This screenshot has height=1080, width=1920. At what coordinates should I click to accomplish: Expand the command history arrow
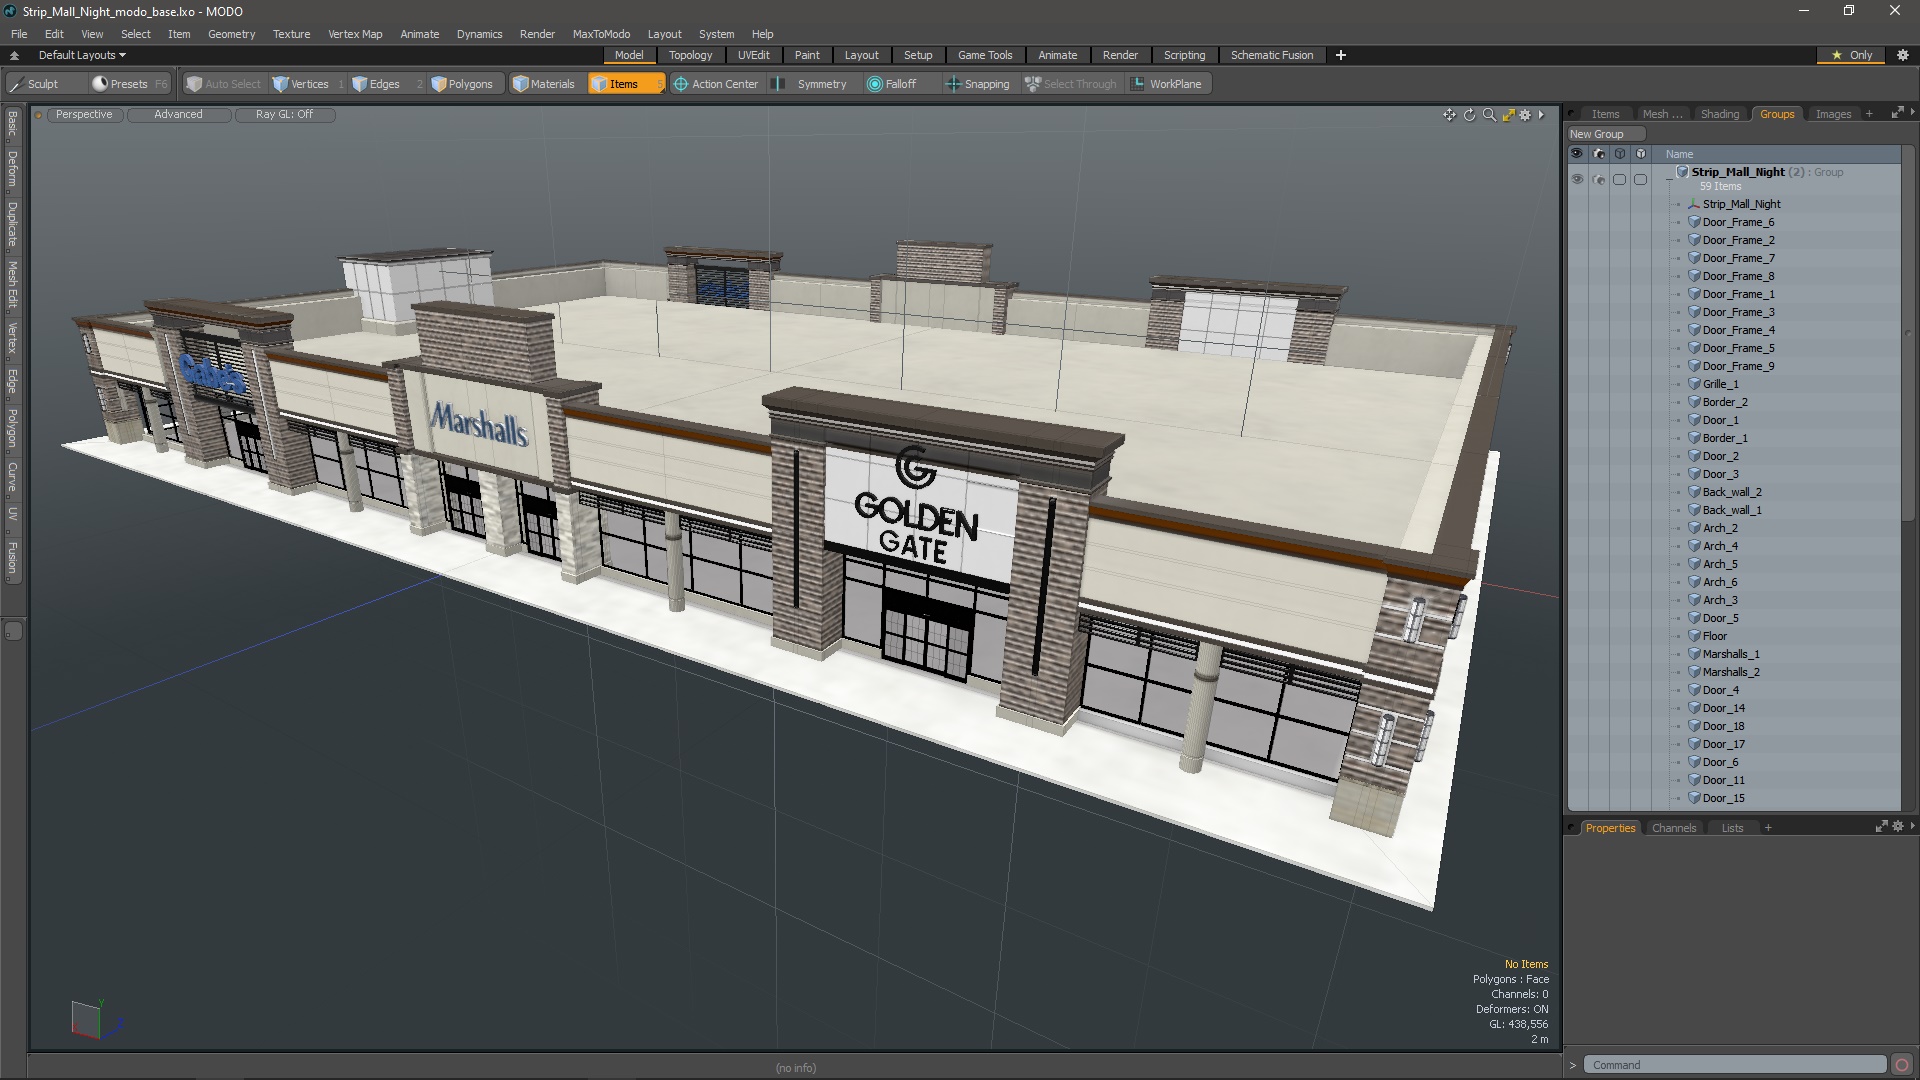click(1573, 1065)
